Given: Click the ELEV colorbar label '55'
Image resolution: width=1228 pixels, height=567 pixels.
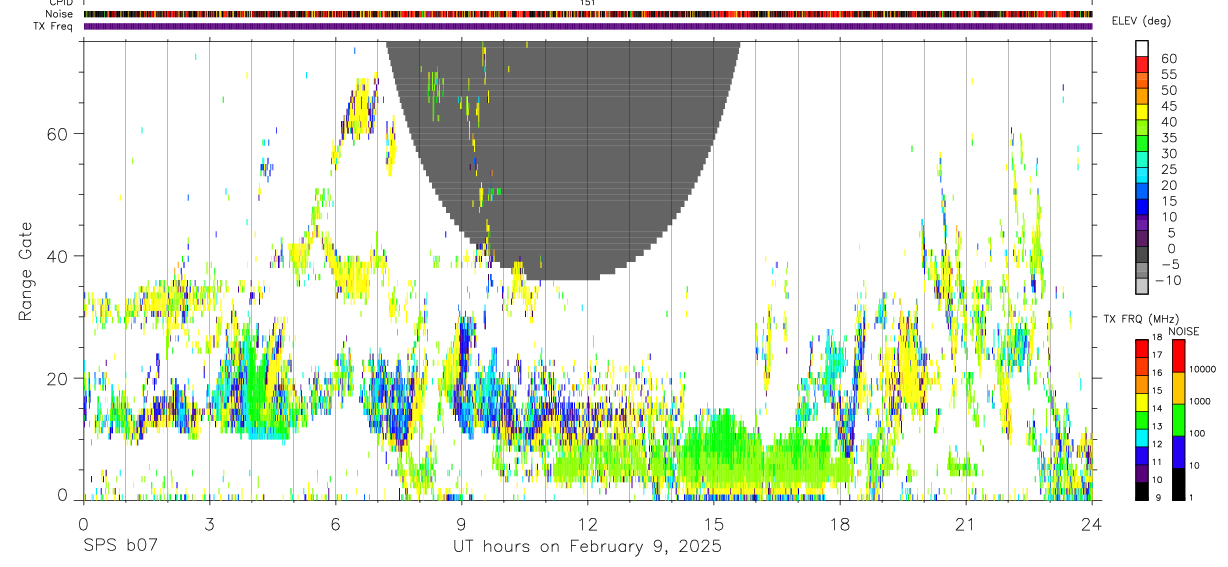Looking at the screenshot, I should 1168,75.
